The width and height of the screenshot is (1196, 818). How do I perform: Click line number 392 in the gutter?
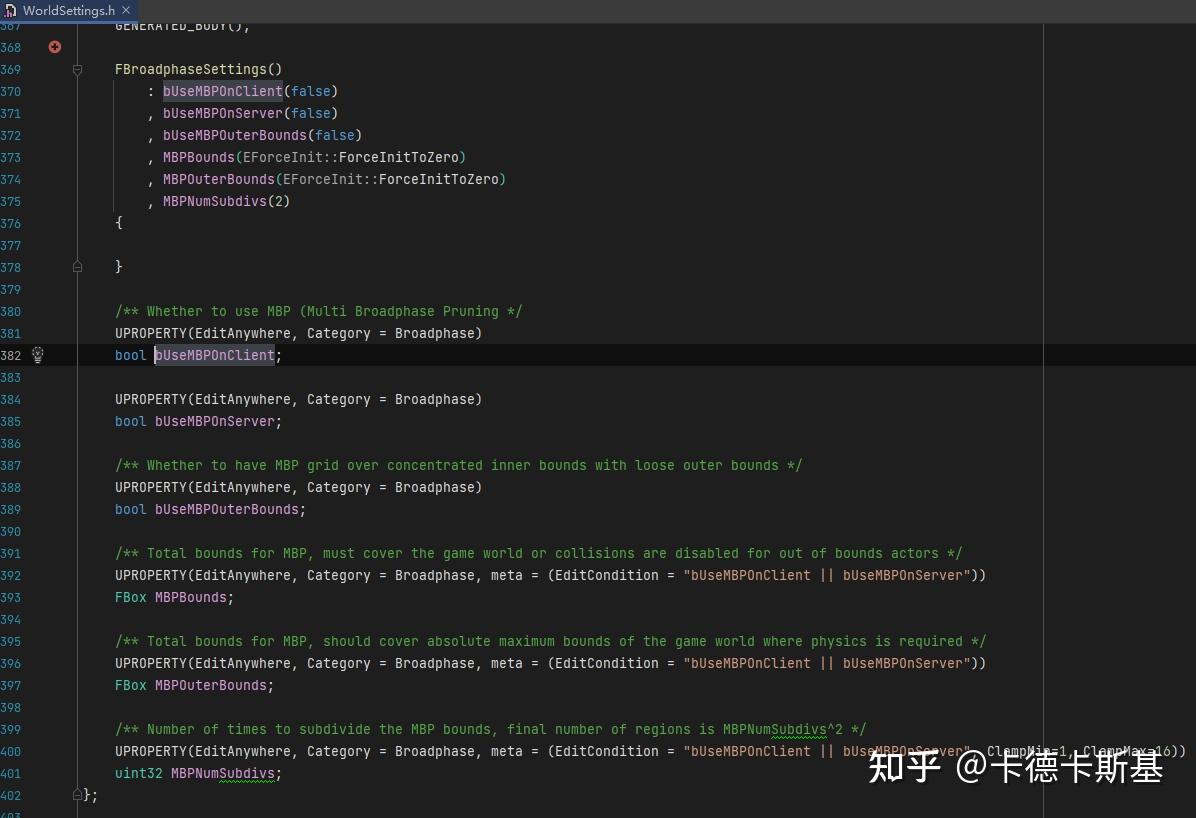pos(11,575)
